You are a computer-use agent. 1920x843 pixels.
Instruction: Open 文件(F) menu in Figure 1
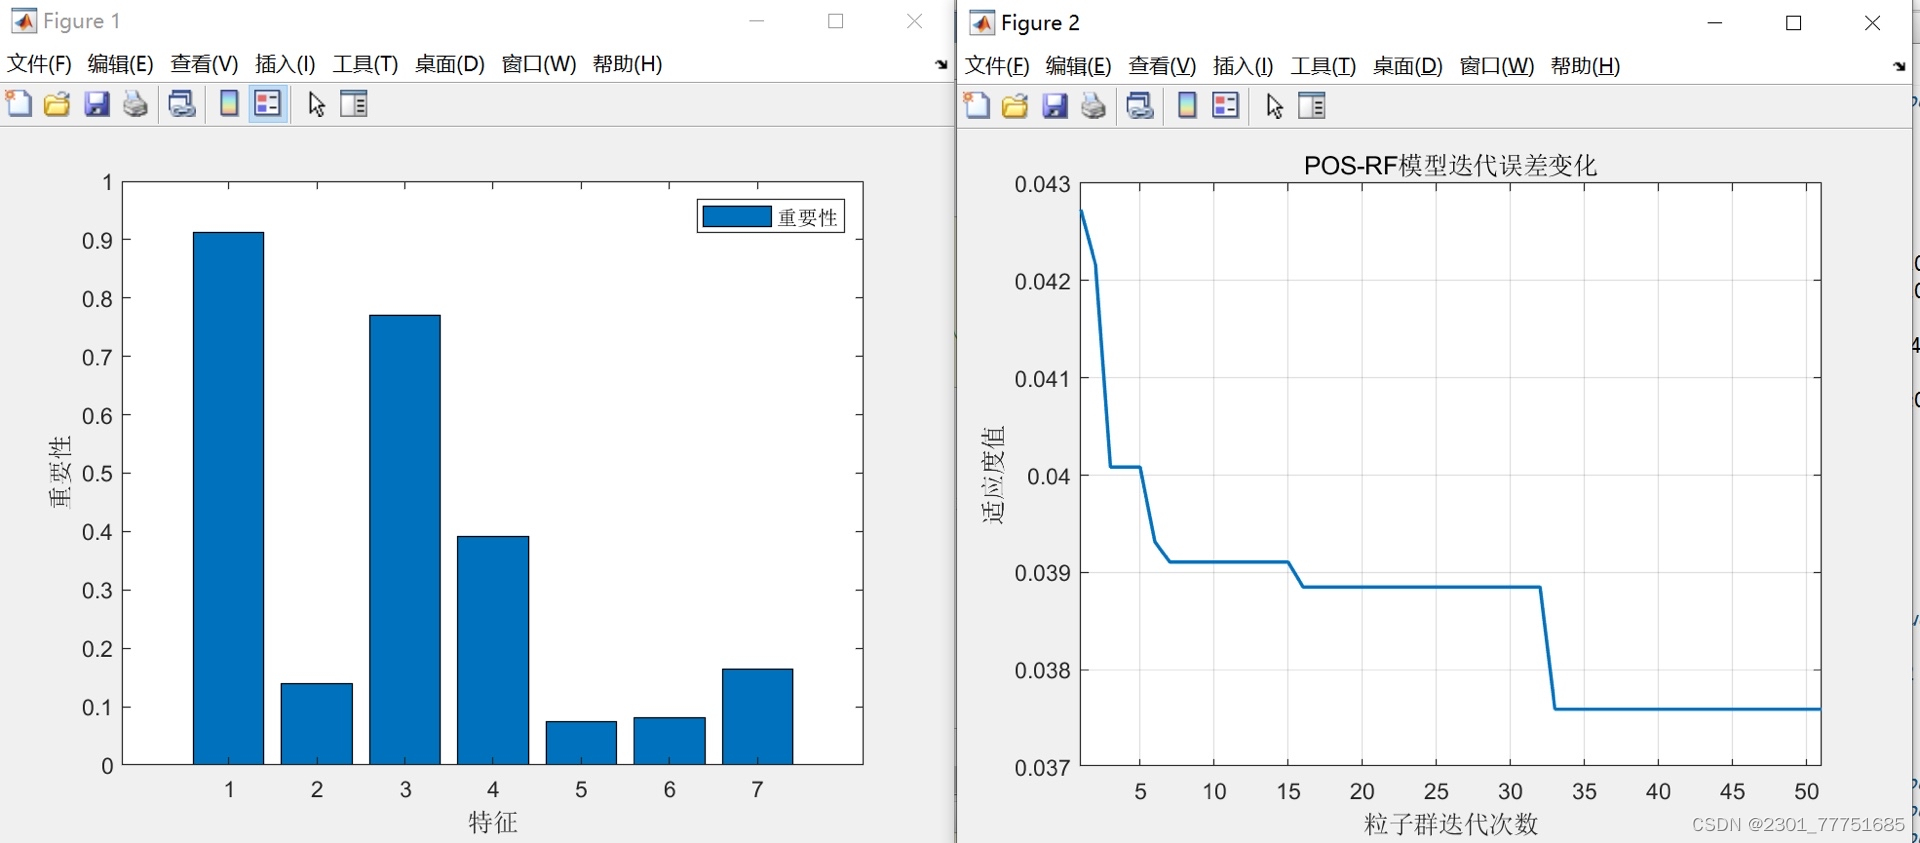pyautogui.click(x=40, y=64)
